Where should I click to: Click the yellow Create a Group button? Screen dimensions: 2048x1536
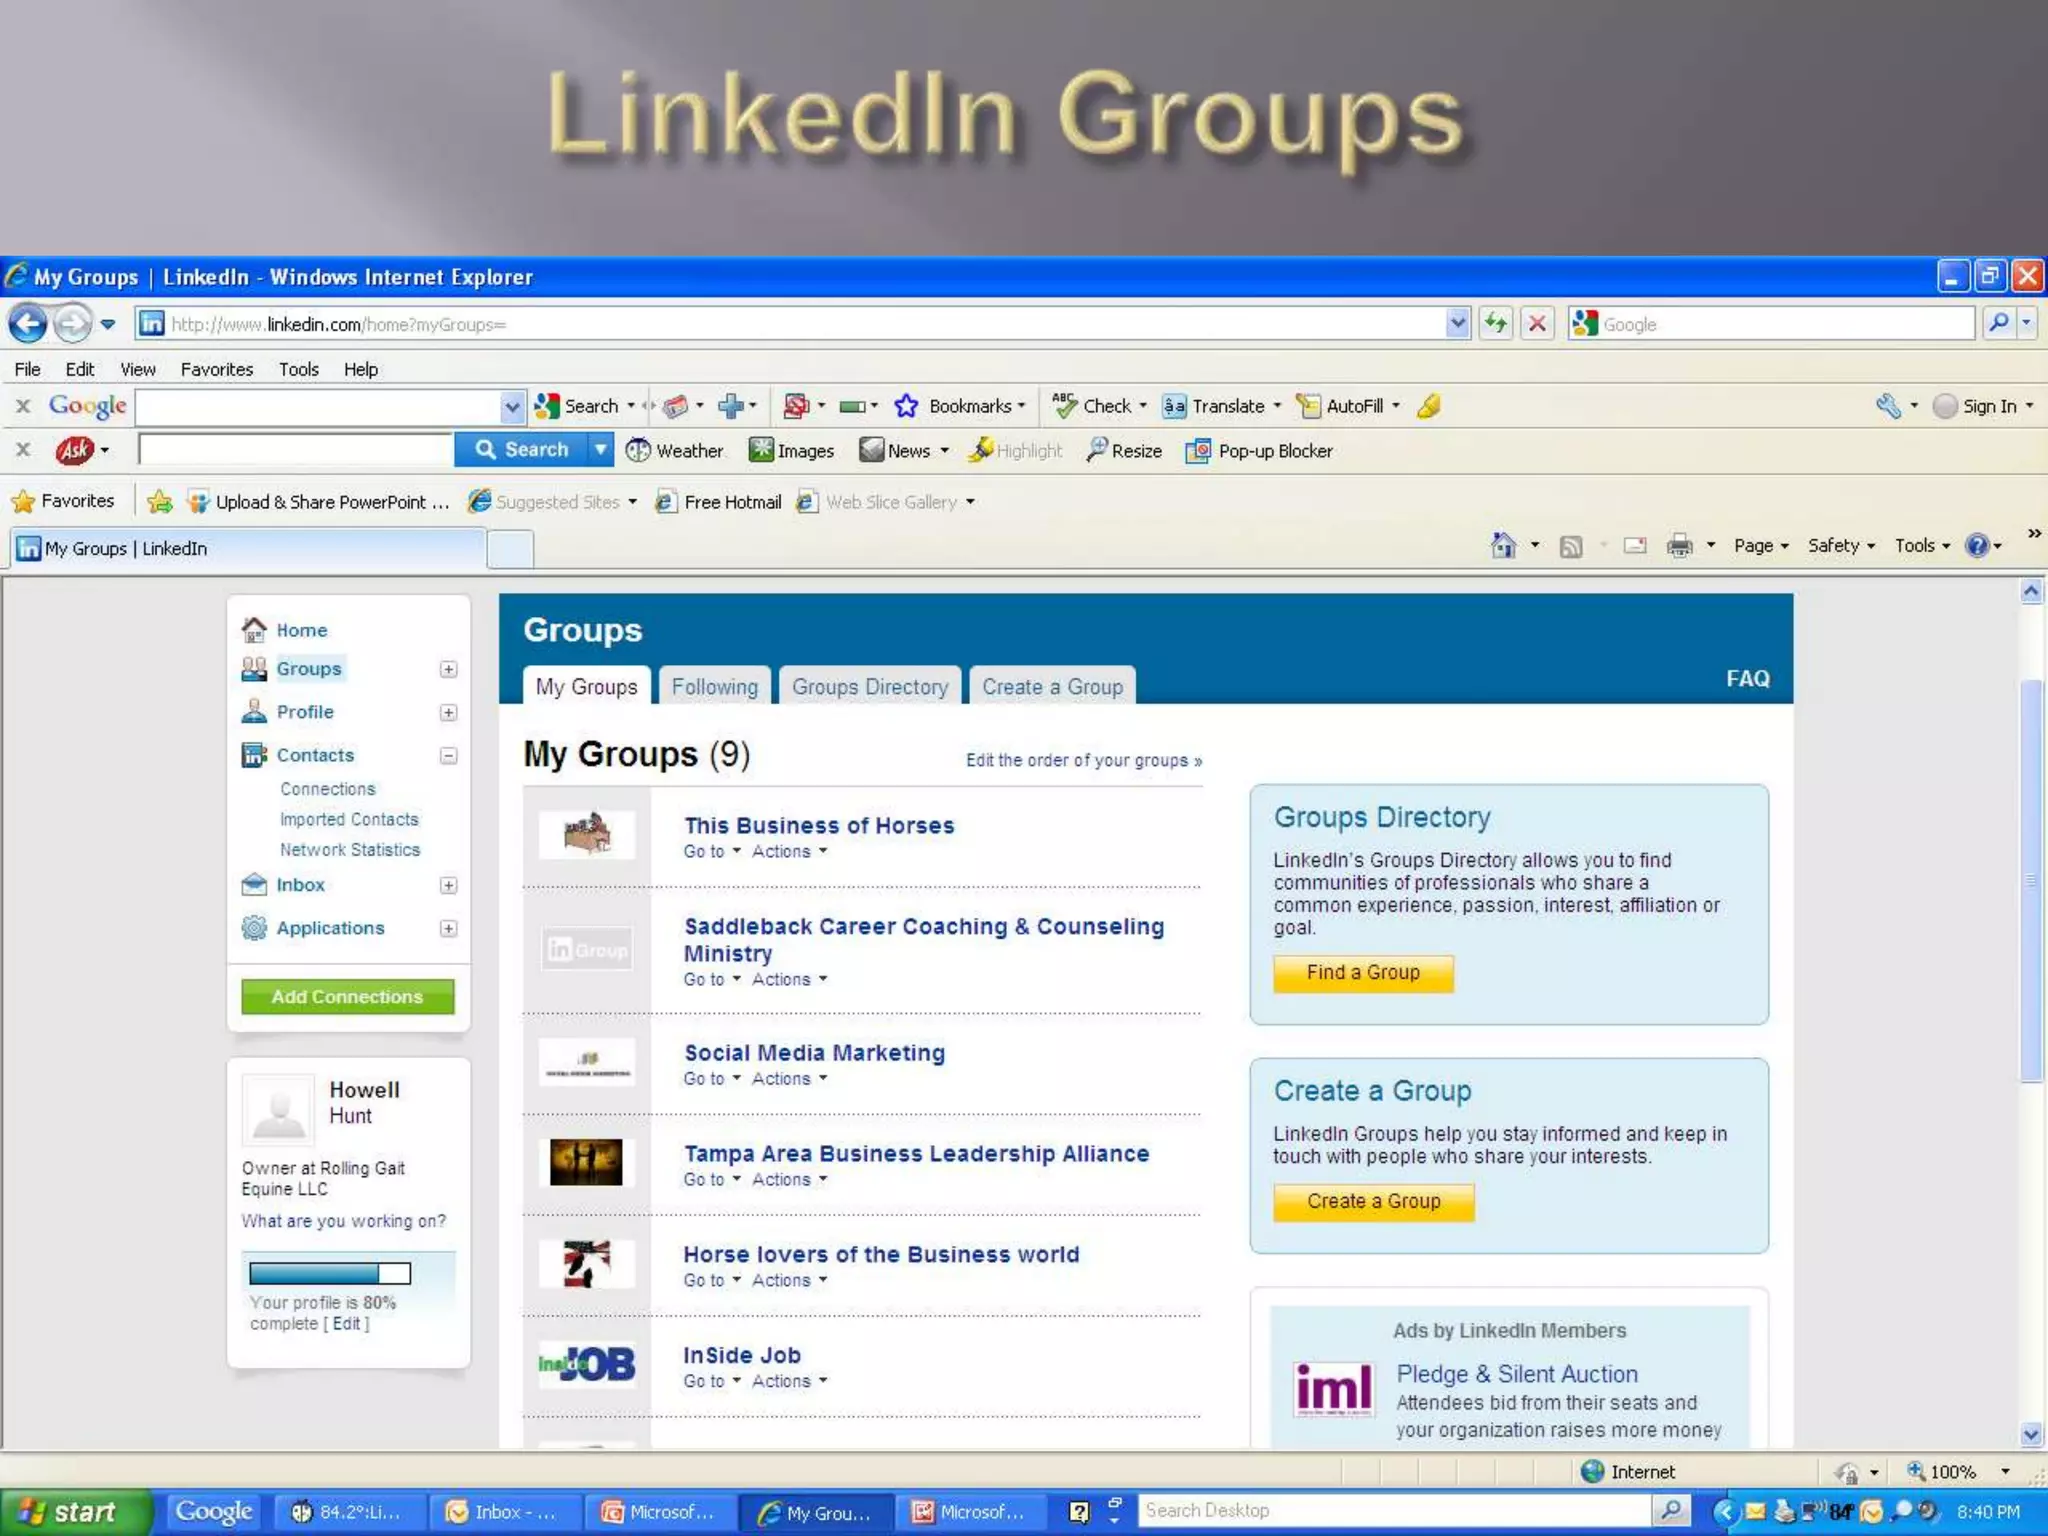click(x=1373, y=1201)
